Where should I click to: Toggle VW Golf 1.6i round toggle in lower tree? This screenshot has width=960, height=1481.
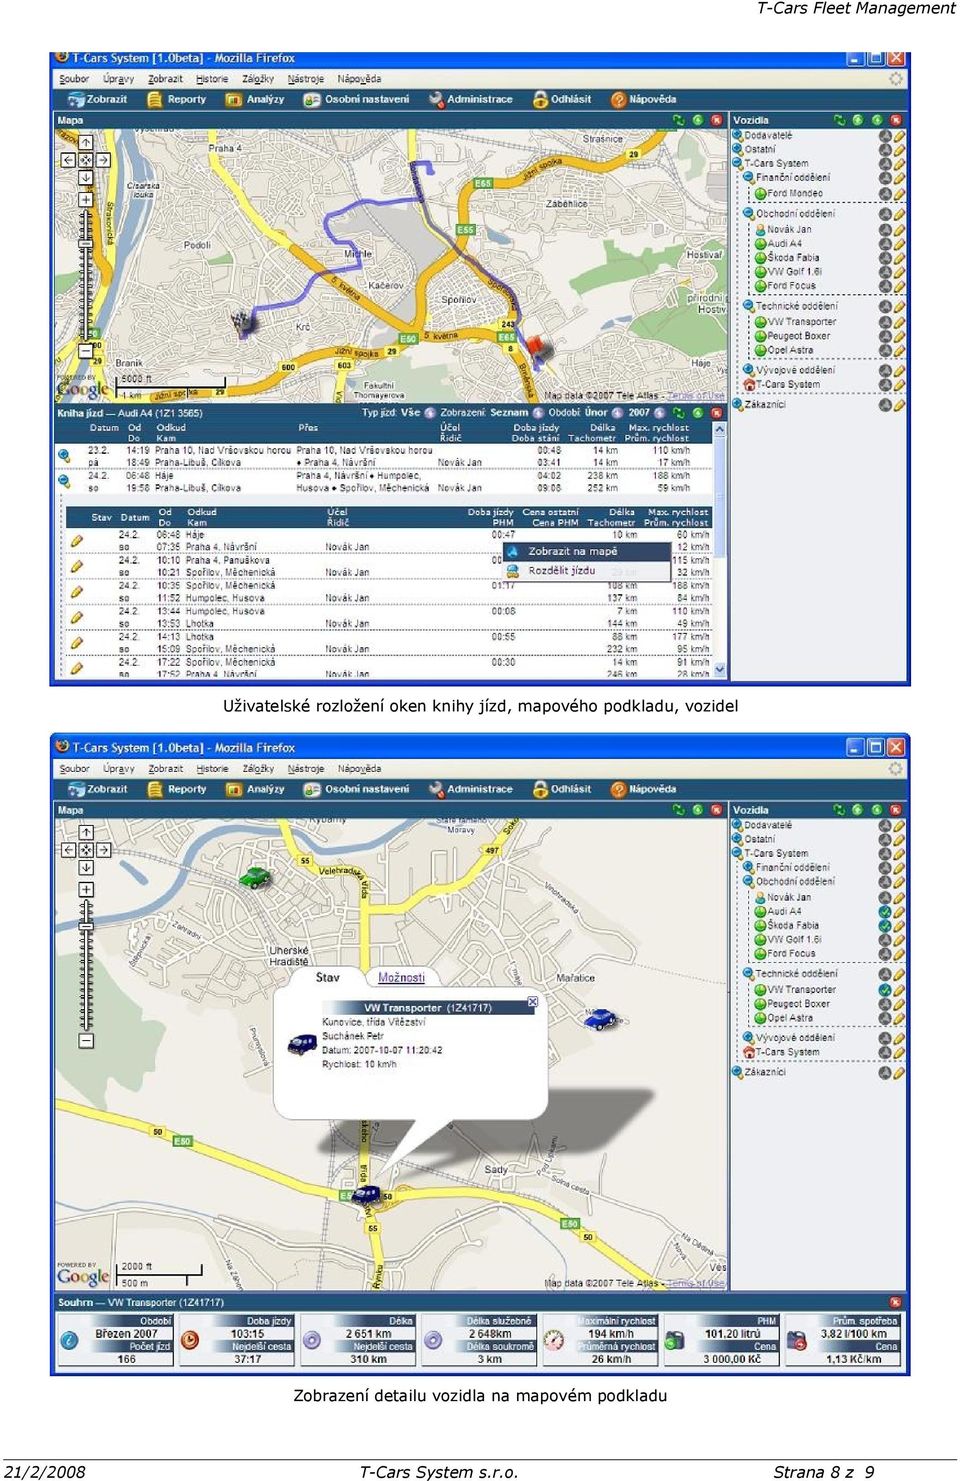(x=885, y=940)
